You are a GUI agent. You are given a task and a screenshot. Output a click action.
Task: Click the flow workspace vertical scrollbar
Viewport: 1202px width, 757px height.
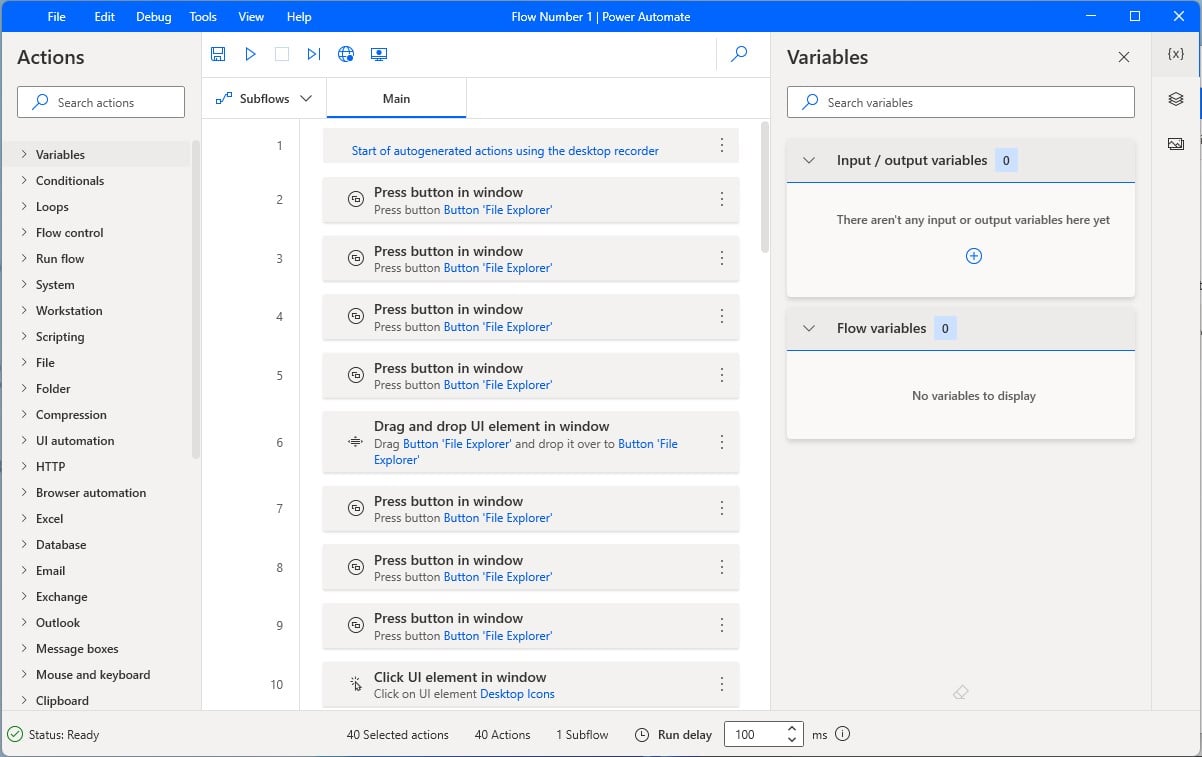tap(765, 186)
